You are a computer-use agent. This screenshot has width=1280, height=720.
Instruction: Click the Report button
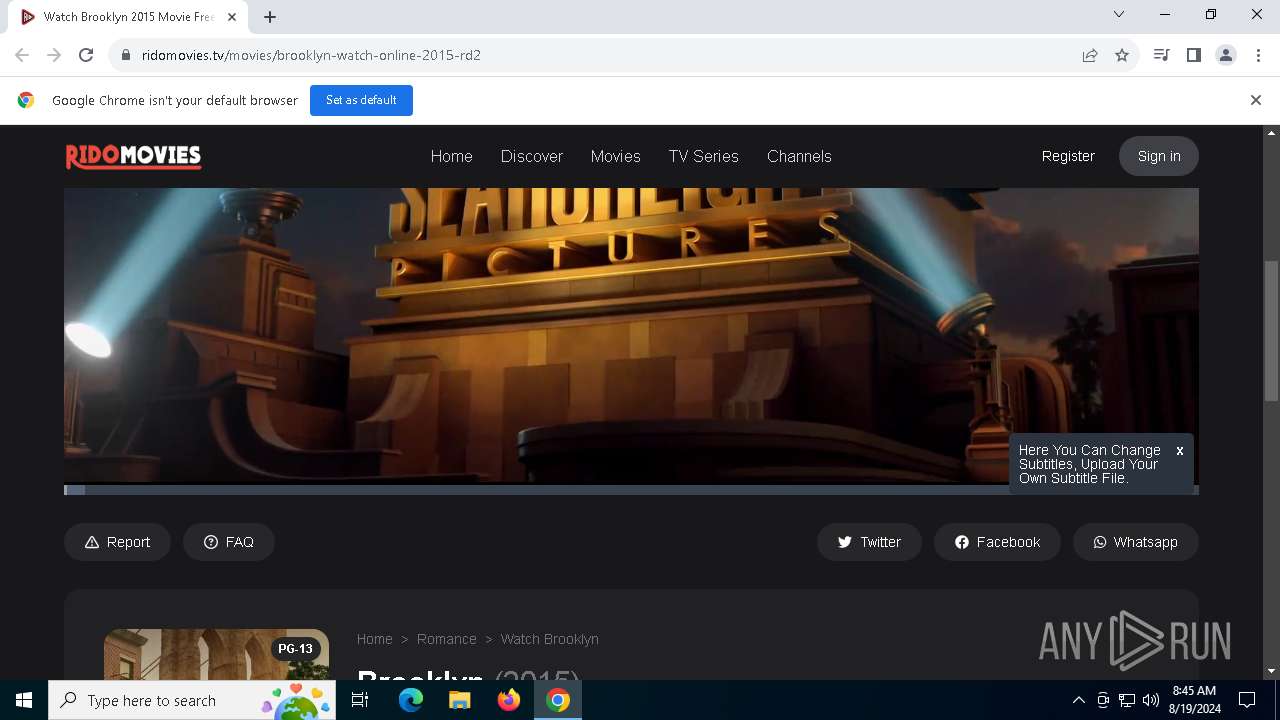117,542
